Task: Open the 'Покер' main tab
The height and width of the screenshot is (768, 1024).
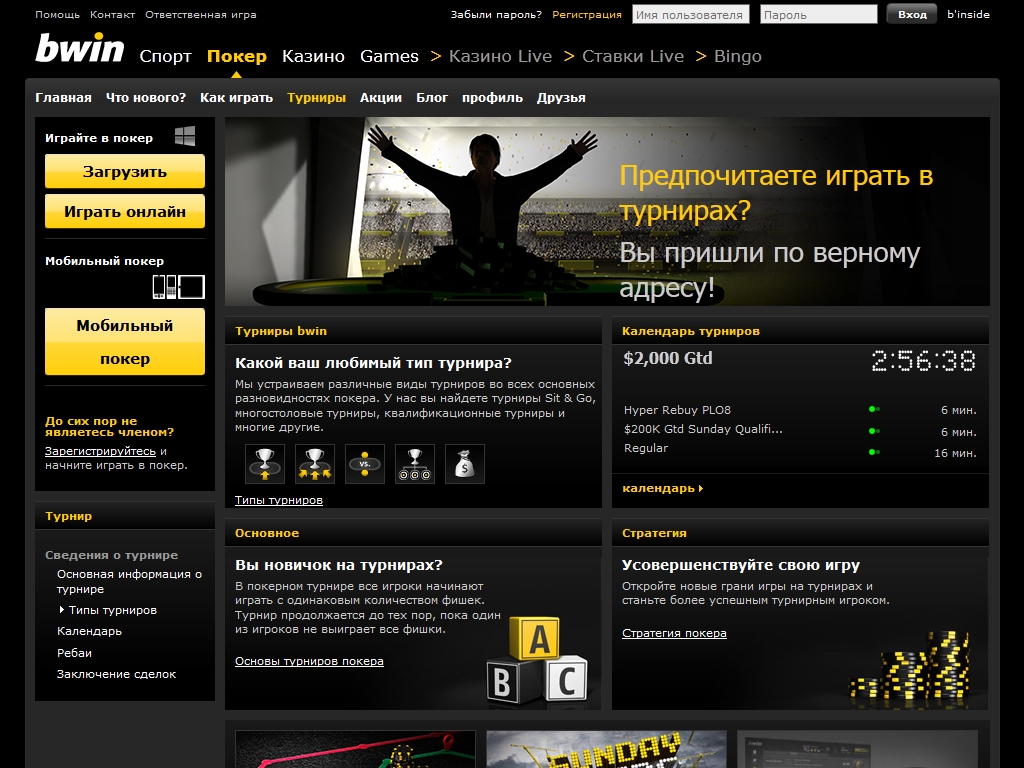Action: point(237,56)
